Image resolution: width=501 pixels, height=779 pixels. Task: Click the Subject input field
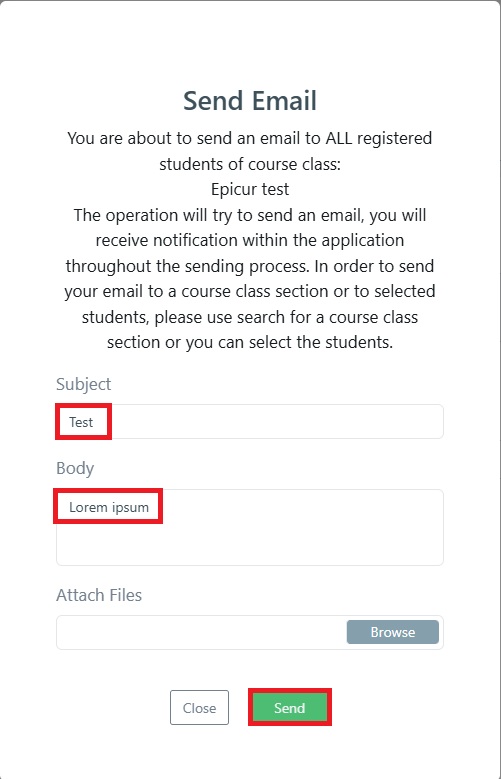point(250,421)
